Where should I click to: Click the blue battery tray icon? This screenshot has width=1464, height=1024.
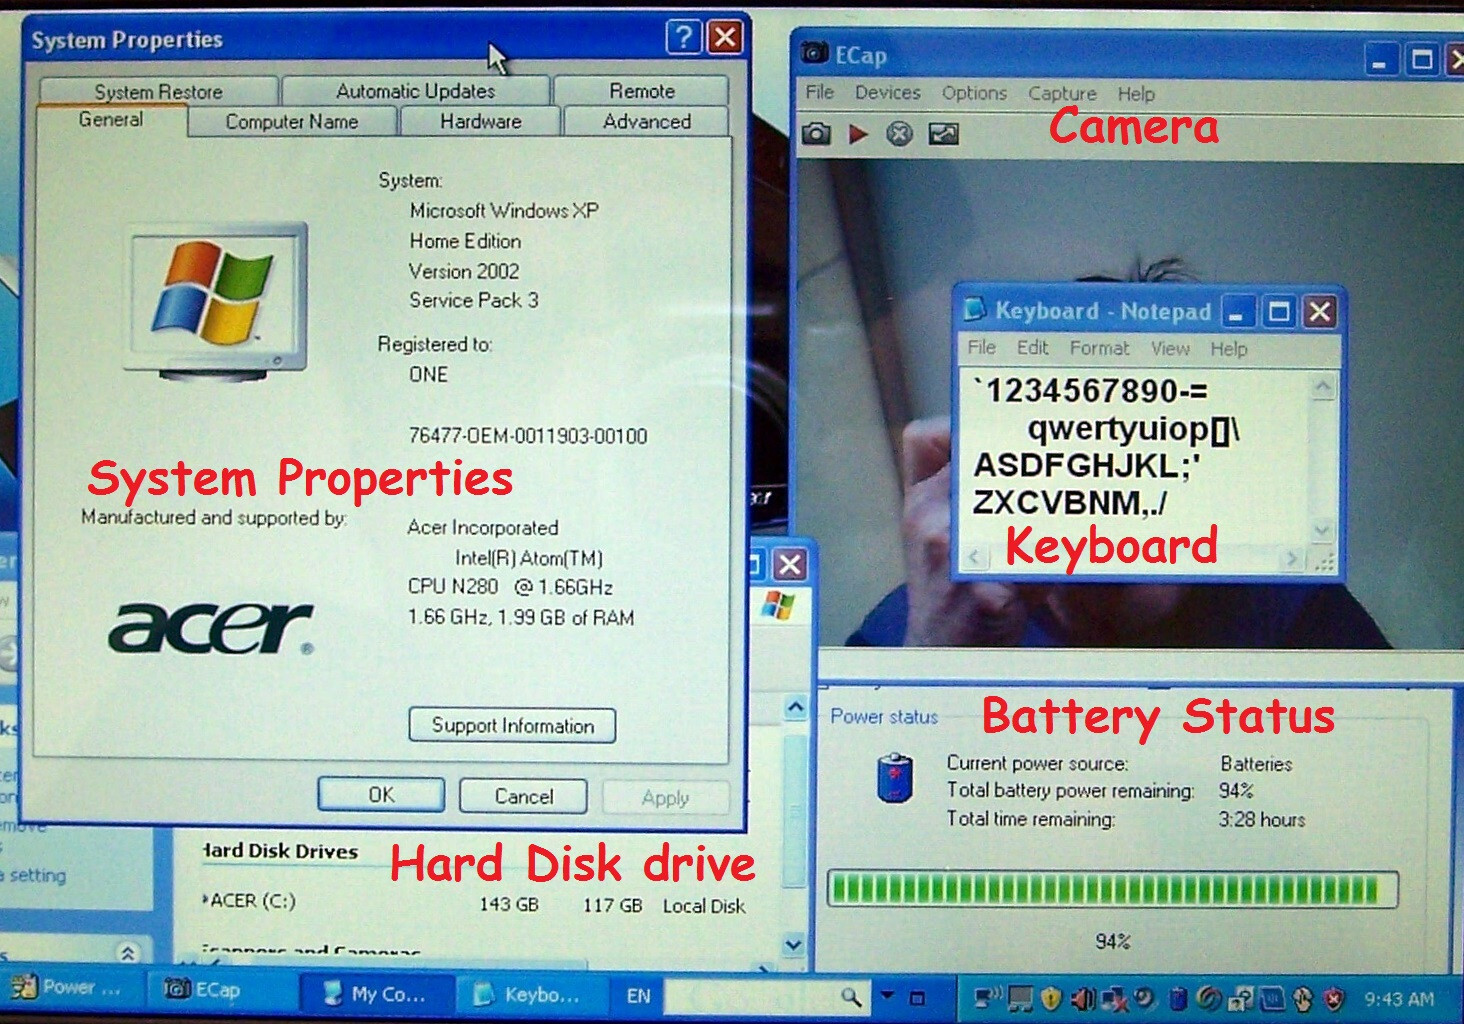(x=1178, y=998)
